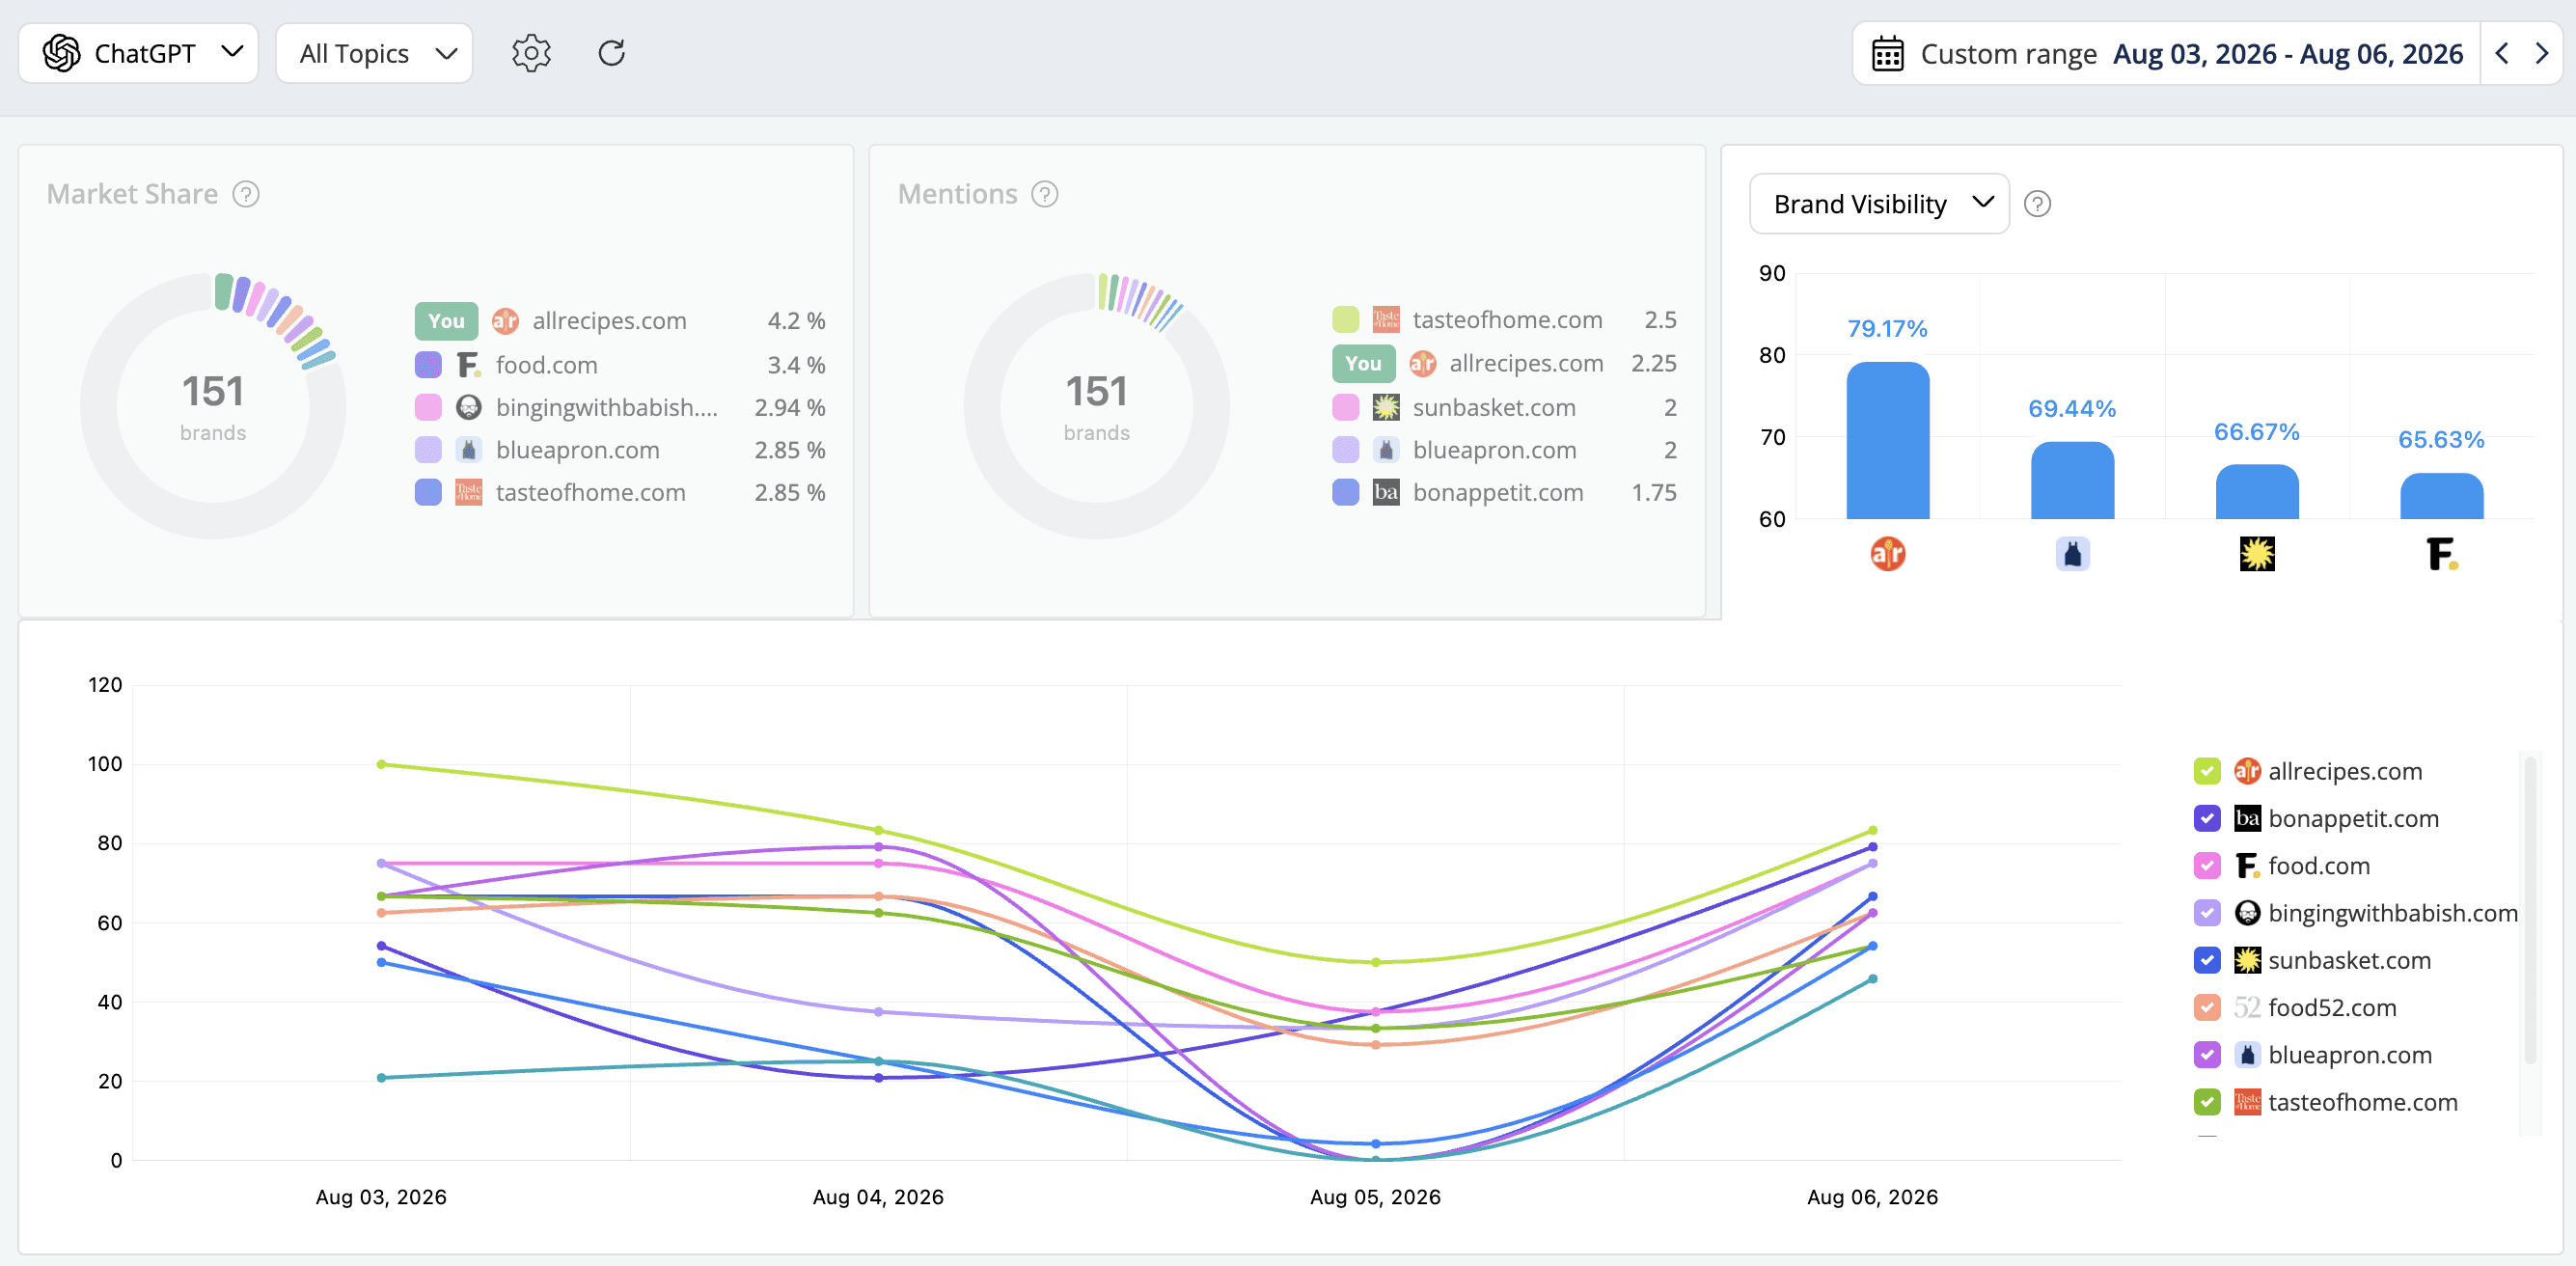Click allrecipes data point on Aug 05
The image size is (2576, 1266).
click(x=1376, y=962)
